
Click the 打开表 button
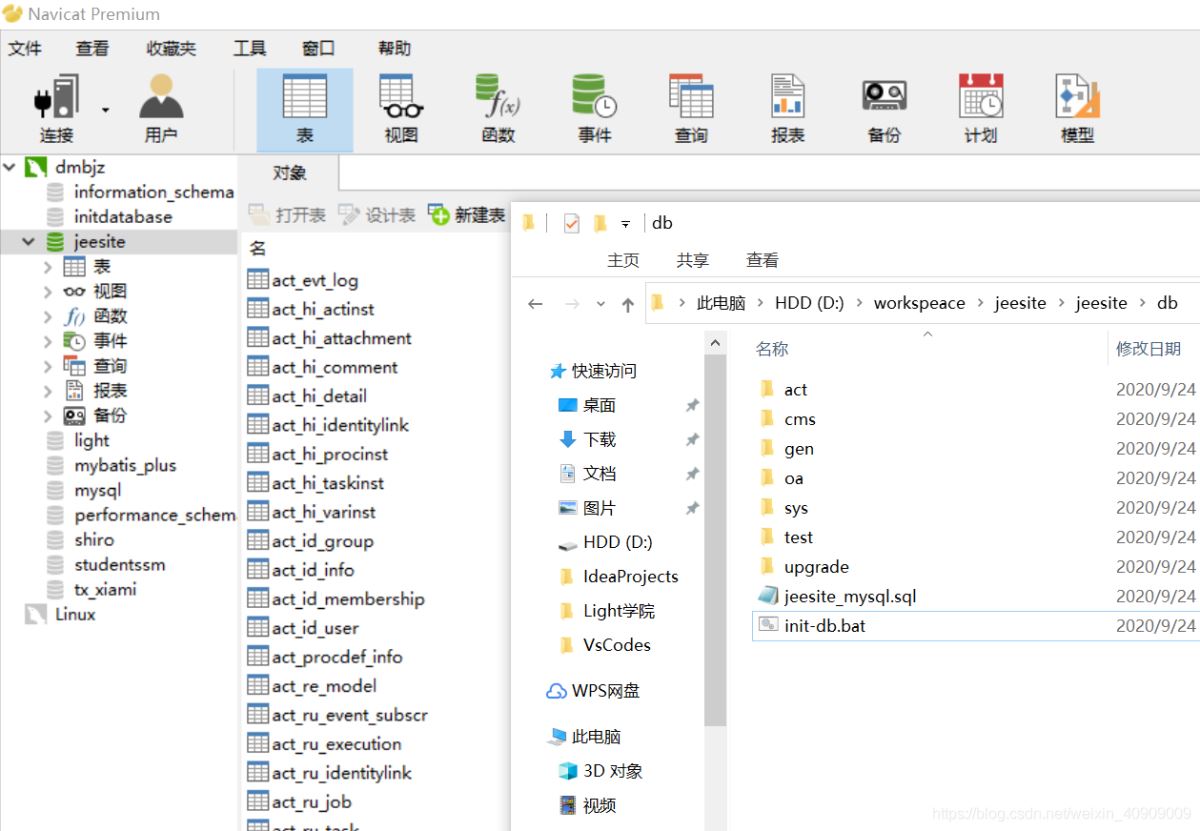287,215
